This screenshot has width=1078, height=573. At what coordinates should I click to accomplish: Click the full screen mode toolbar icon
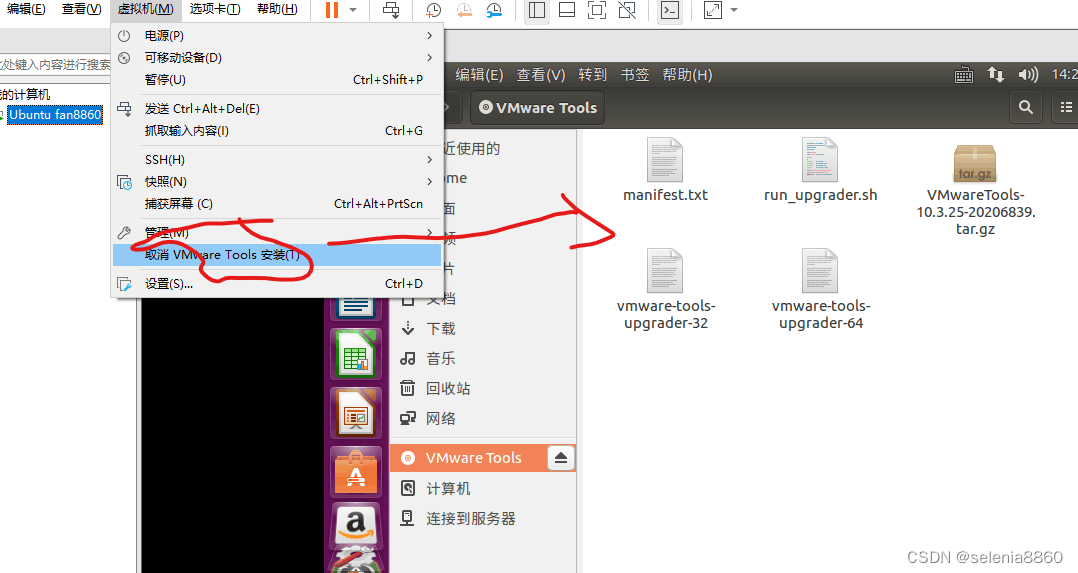pos(597,10)
